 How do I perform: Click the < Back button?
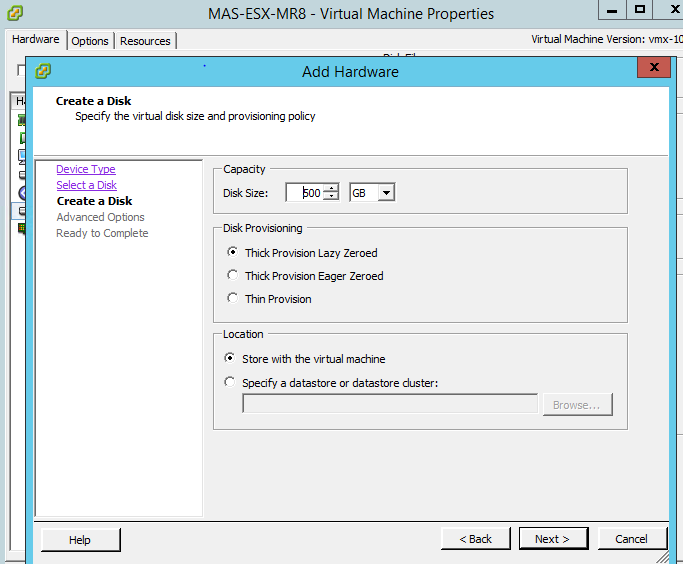[x=475, y=539]
